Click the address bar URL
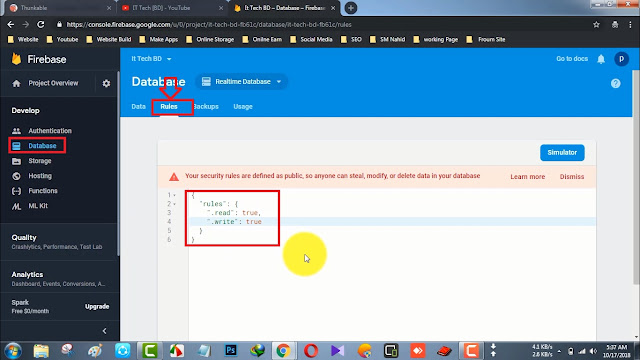Image resolution: width=640 pixels, height=360 pixels. pyautogui.click(x=209, y=24)
